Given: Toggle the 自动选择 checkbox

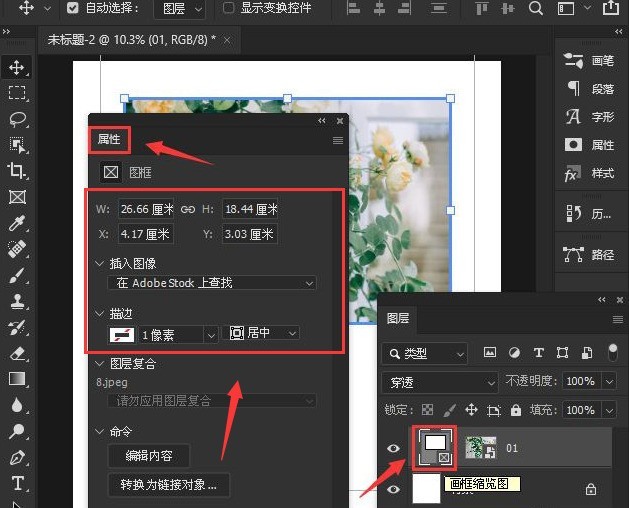Looking at the screenshot, I should tap(73, 8).
